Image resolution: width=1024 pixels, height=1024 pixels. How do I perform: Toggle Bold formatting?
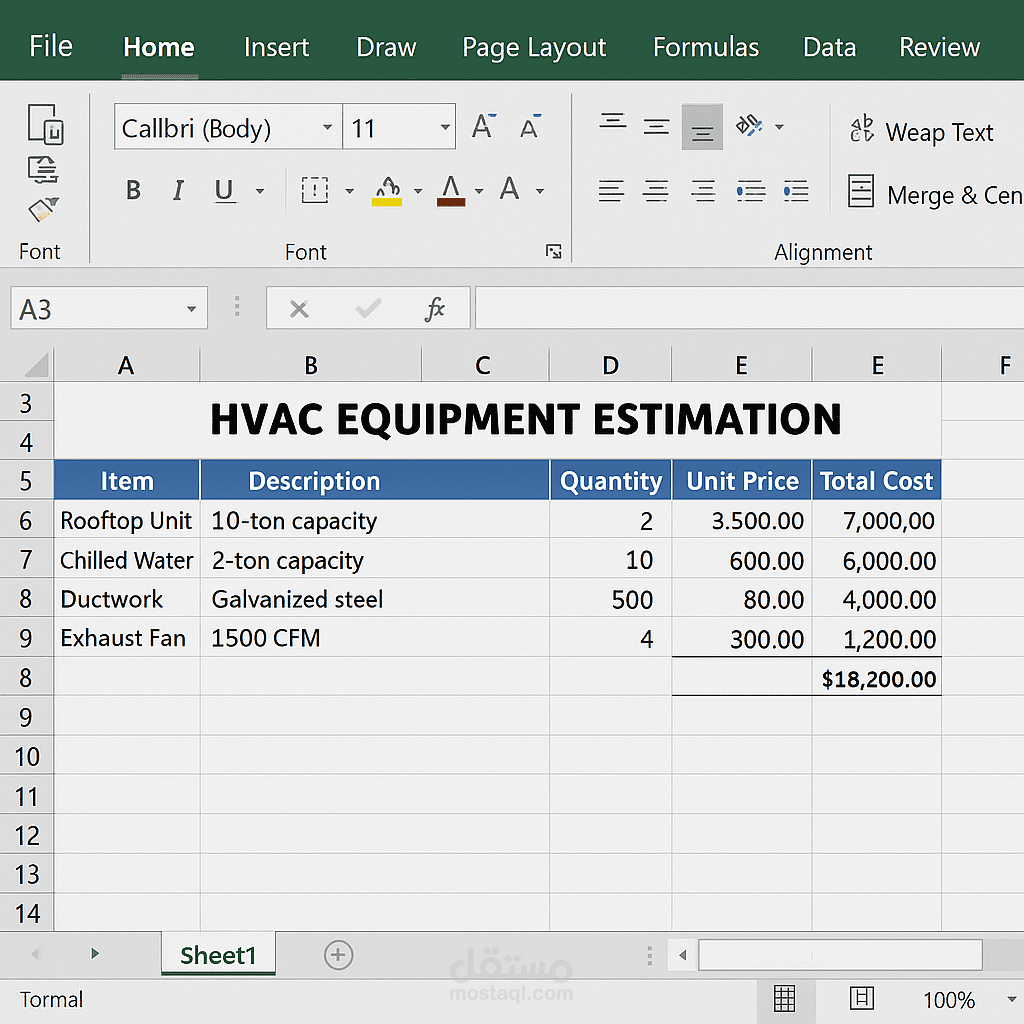point(133,190)
